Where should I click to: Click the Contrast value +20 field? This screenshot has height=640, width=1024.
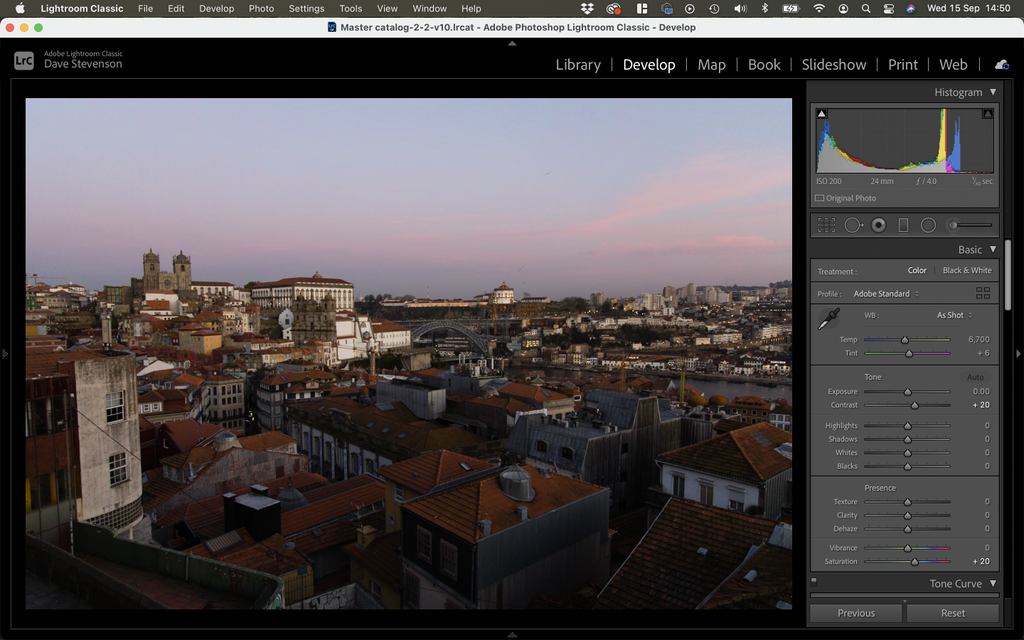click(x=981, y=405)
